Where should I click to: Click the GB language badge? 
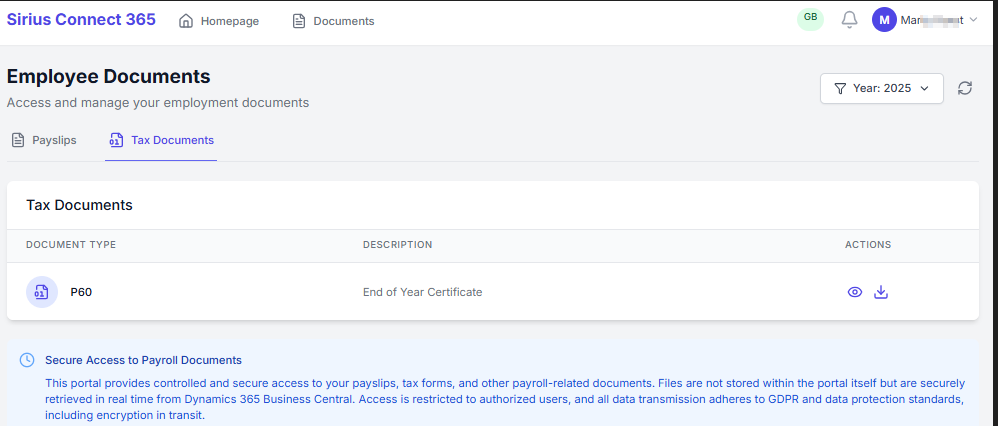pyautogui.click(x=810, y=18)
